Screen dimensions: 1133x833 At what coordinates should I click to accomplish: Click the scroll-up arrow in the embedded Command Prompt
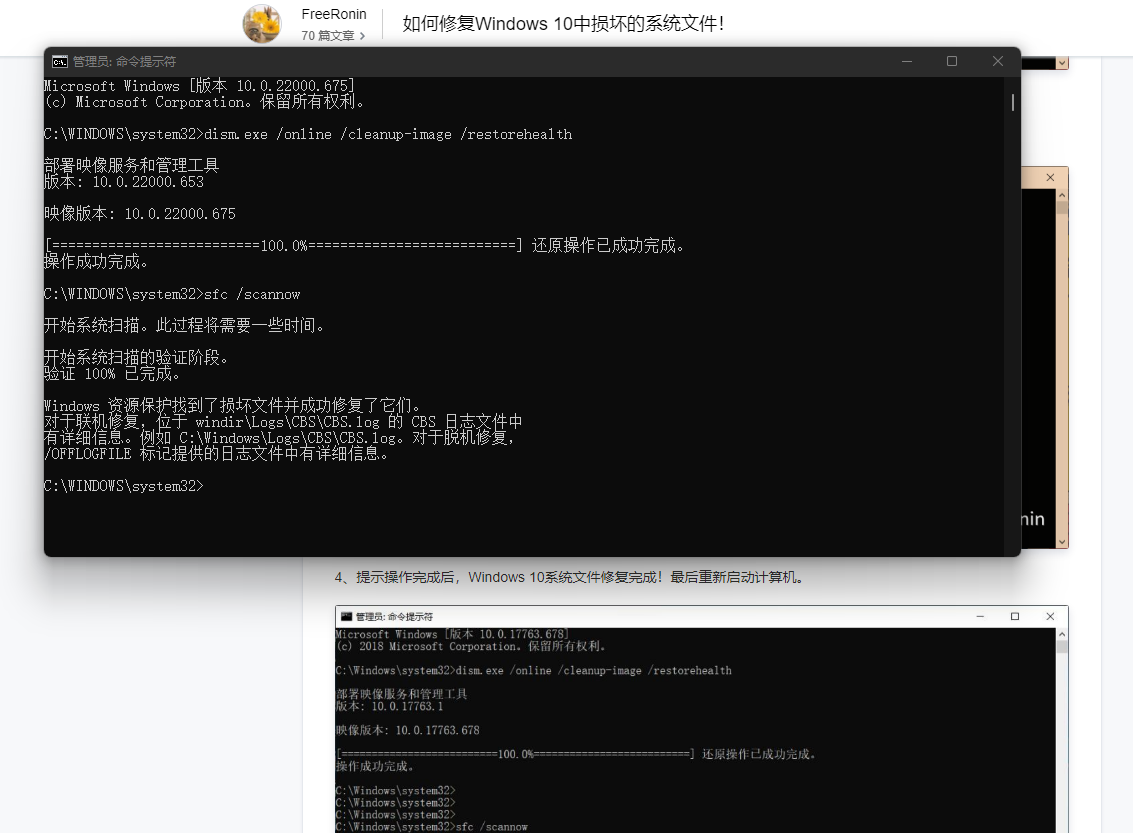pyautogui.click(x=1061, y=634)
